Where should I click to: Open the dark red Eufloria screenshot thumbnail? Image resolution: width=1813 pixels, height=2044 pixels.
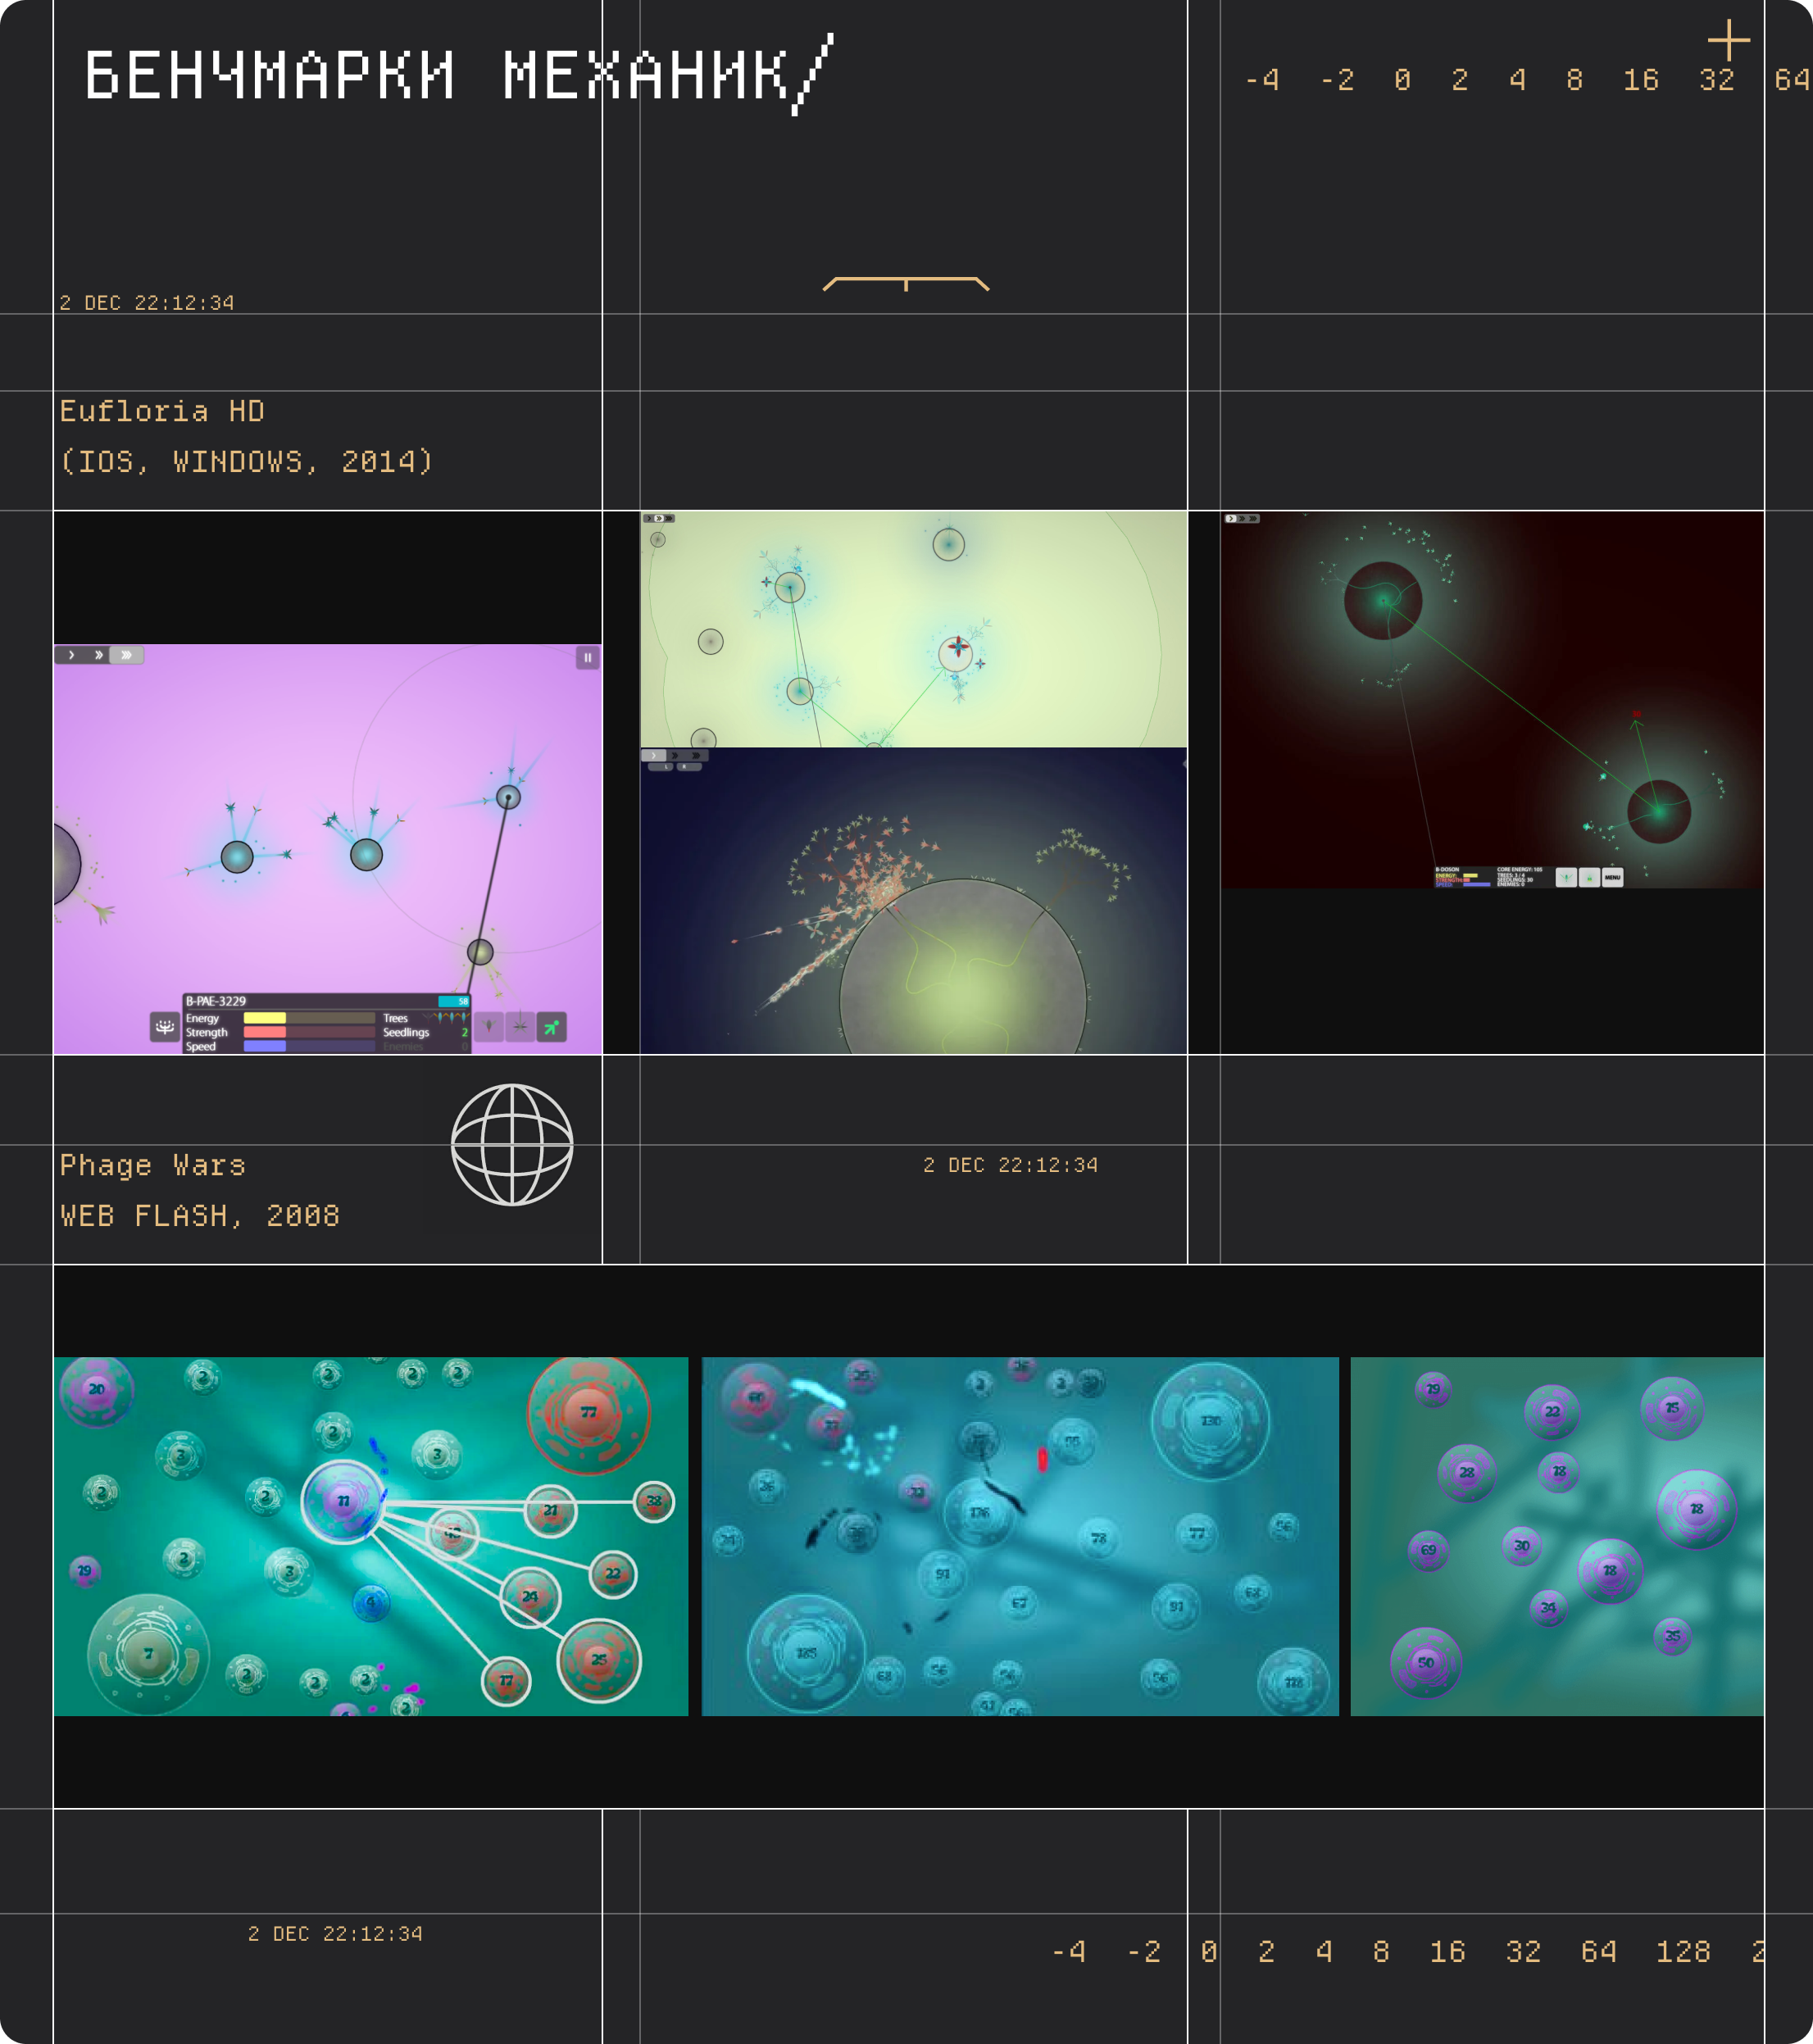coord(1492,700)
